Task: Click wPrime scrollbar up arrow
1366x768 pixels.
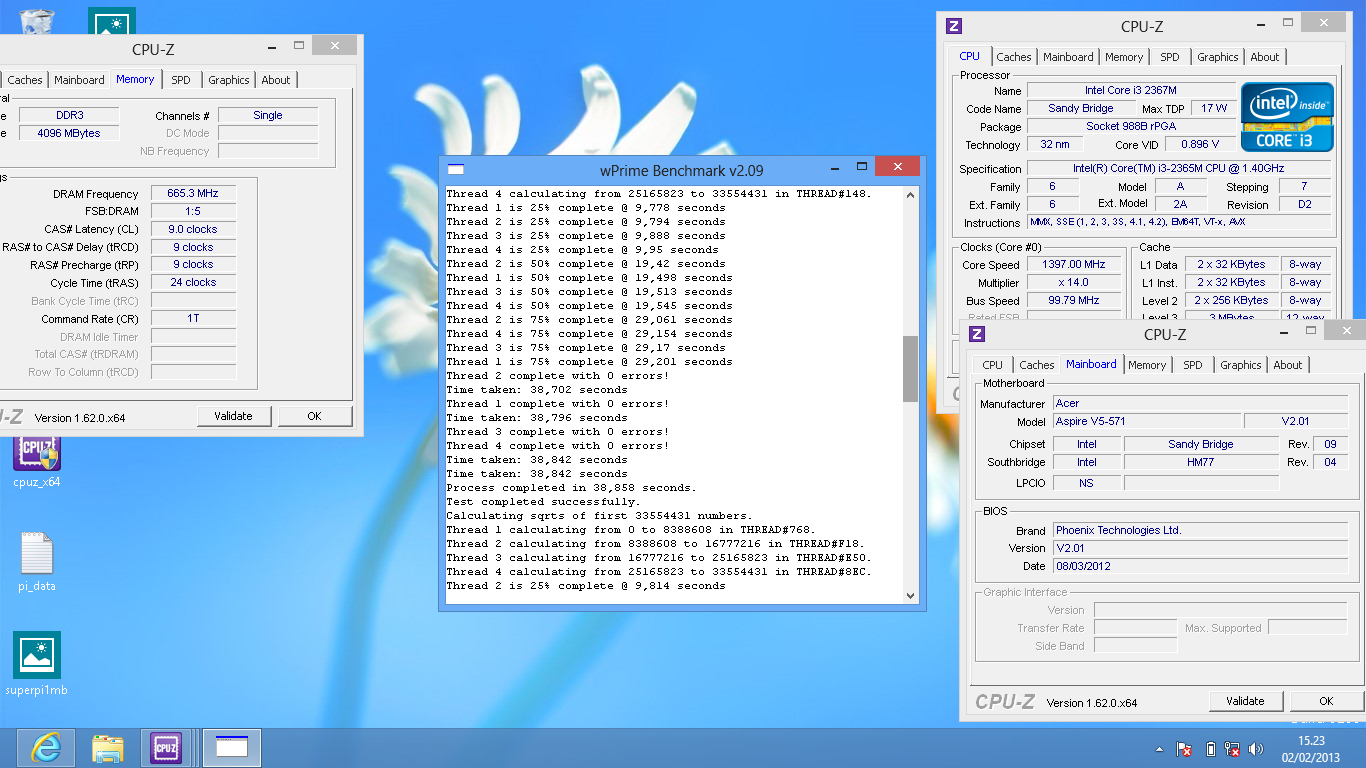Action: 910,195
